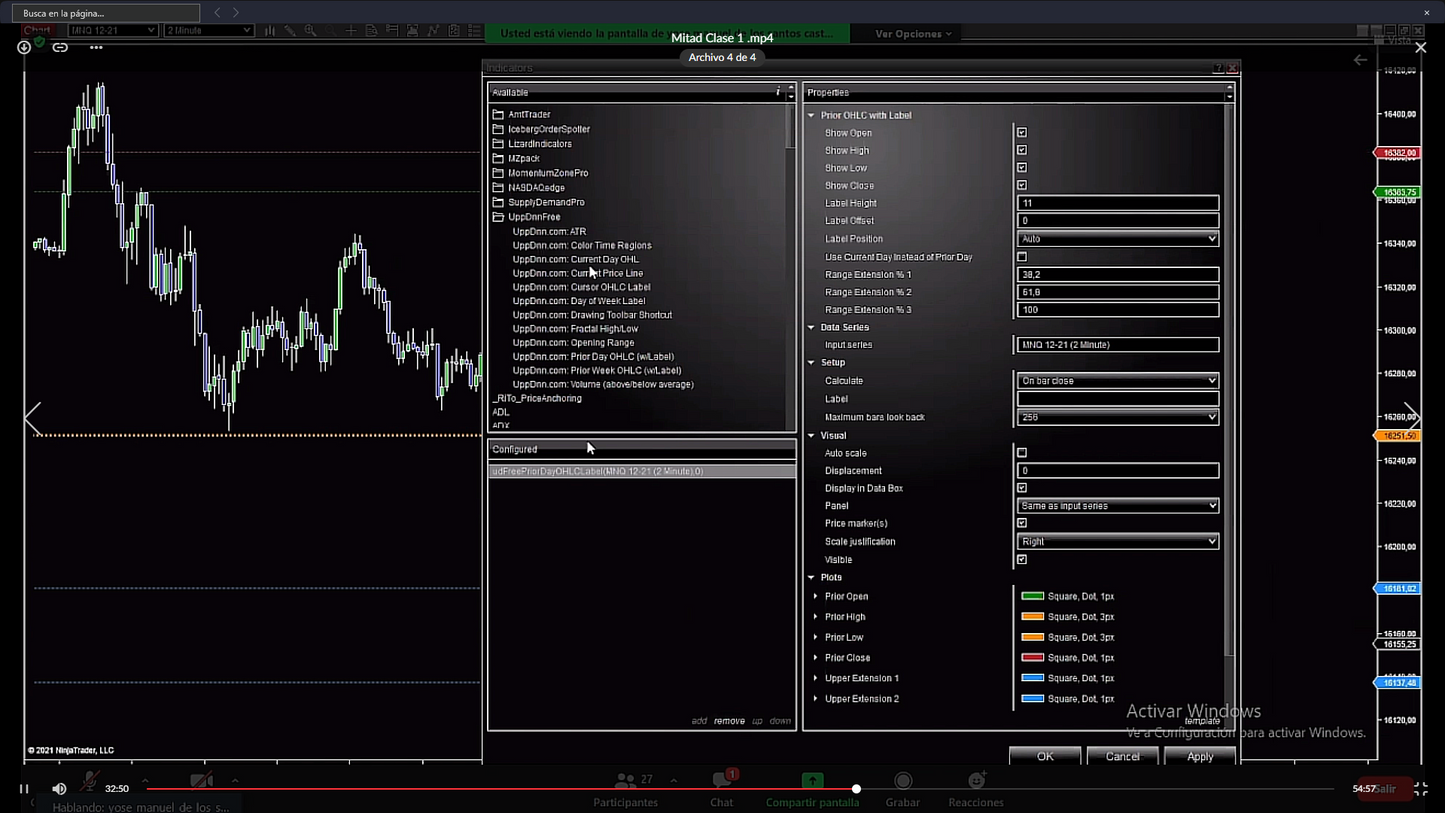Image resolution: width=1445 pixels, height=813 pixels.
Task: Click the Prior Open green color swatch
Action: pyautogui.click(x=1032, y=597)
